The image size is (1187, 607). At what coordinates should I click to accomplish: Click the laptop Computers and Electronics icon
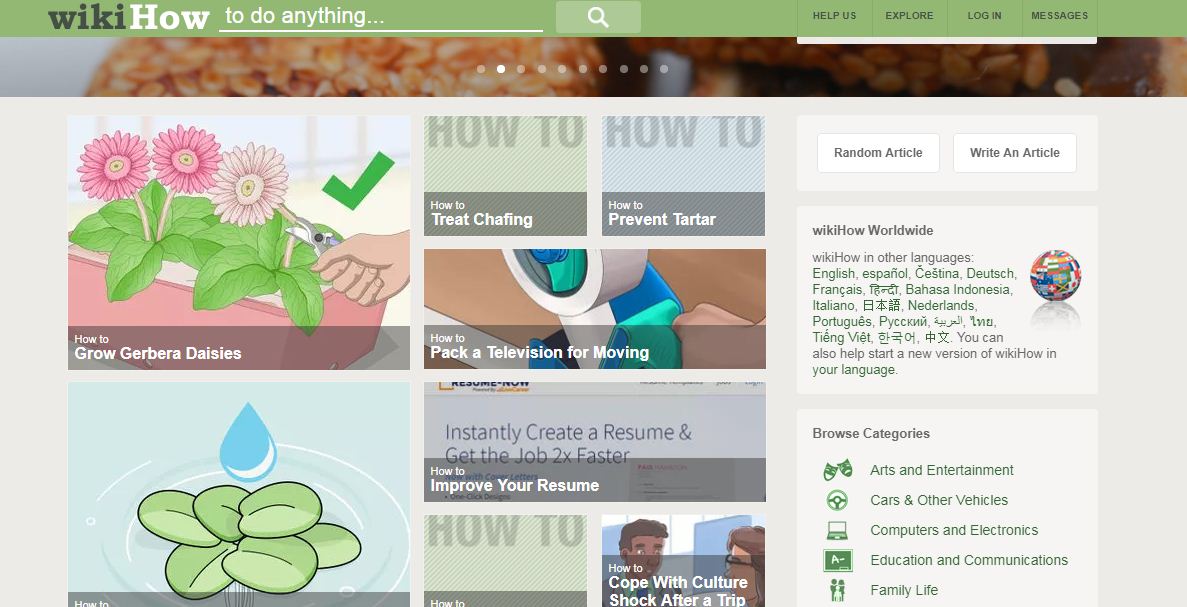pyautogui.click(x=837, y=531)
